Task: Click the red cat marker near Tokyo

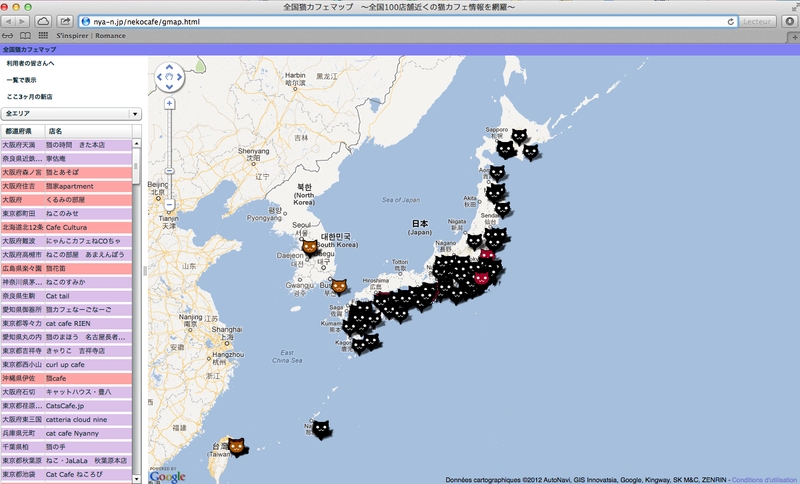Action: (x=482, y=279)
